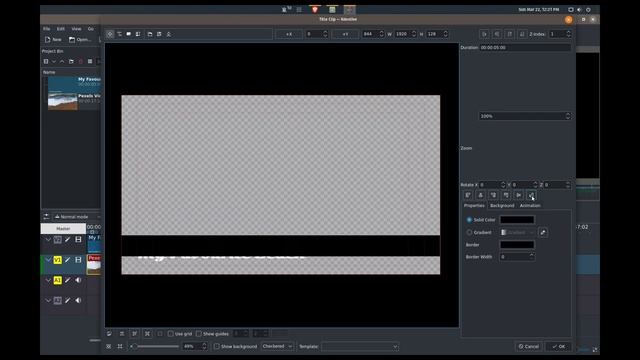640x360 pixels.
Task: Open the Border color swatch
Action: click(x=517, y=244)
